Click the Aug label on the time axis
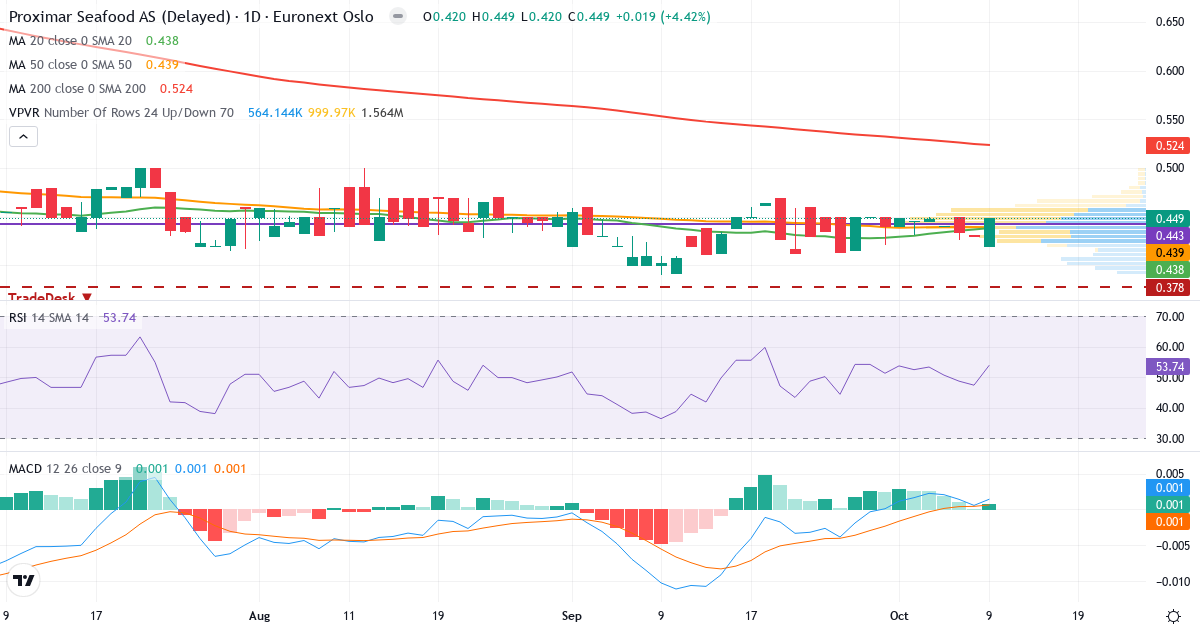Image resolution: width=1200 pixels, height=630 pixels. (x=259, y=616)
